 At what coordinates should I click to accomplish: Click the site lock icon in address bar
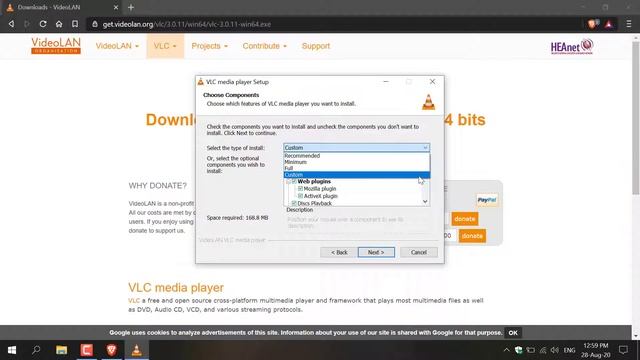pyautogui.click(x=95, y=24)
